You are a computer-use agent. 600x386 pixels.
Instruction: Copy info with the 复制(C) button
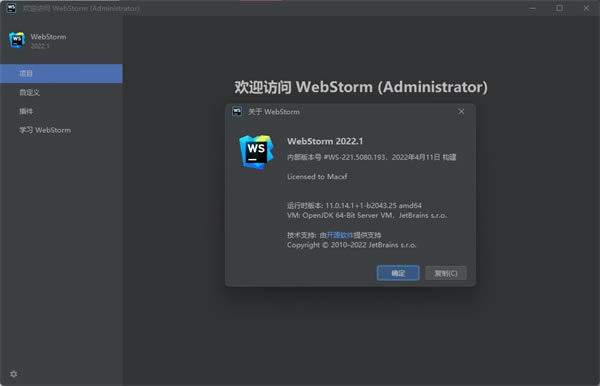(x=446, y=273)
